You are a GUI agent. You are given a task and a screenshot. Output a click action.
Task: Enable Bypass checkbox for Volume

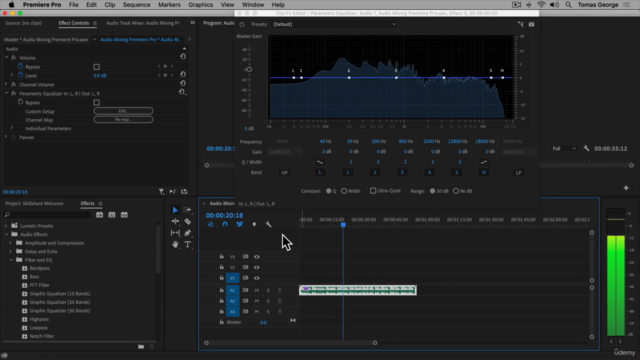click(x=96, y=67)
